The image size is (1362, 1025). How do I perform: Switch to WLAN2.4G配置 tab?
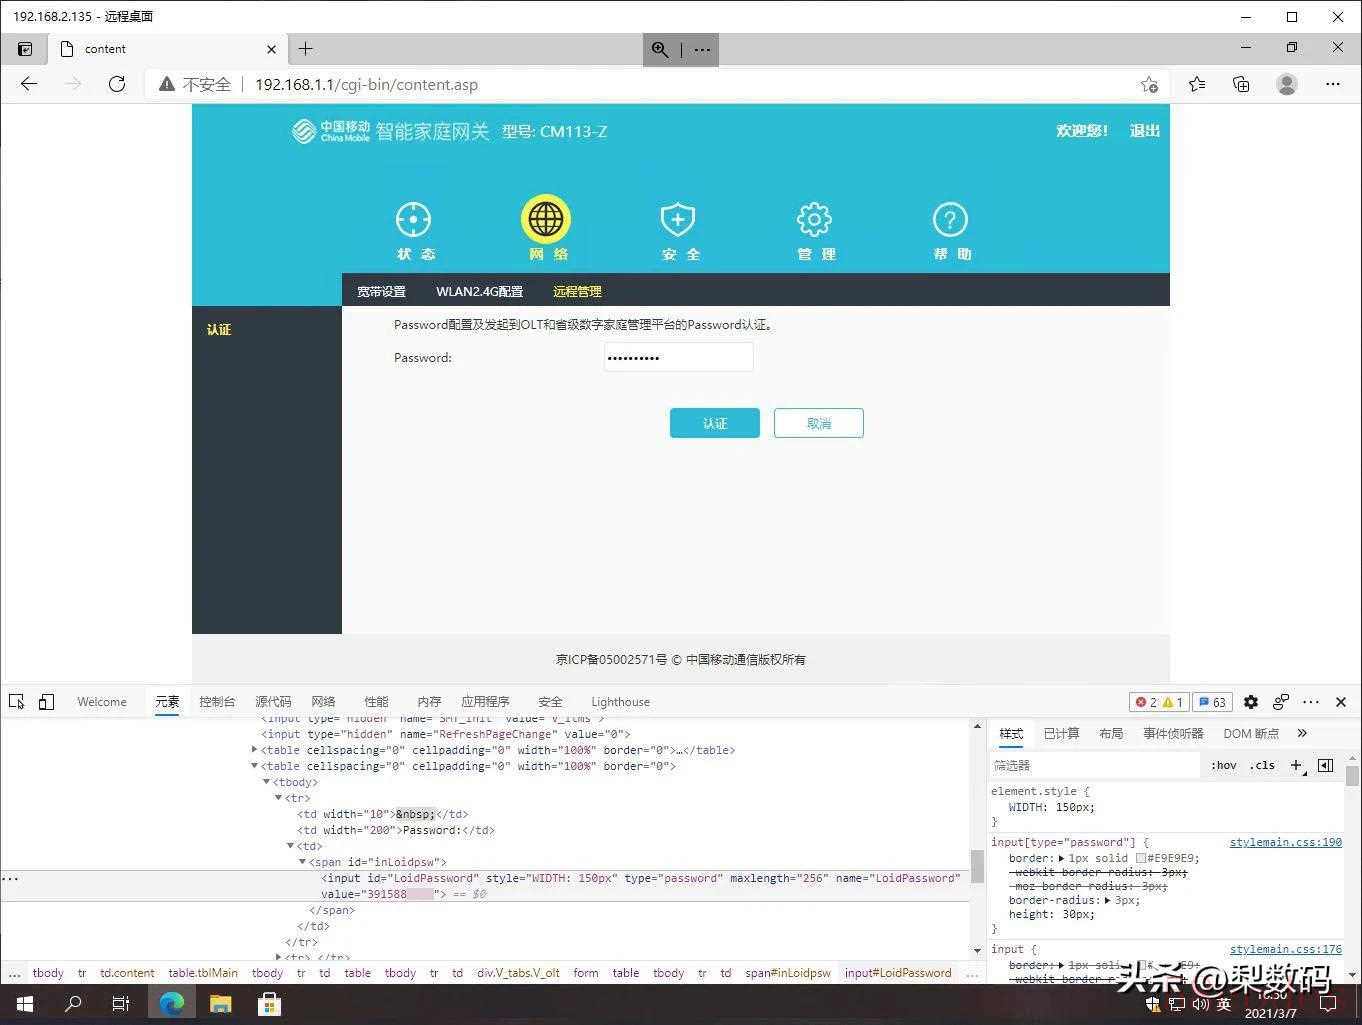pyautogui.click(x=479, y=291)
